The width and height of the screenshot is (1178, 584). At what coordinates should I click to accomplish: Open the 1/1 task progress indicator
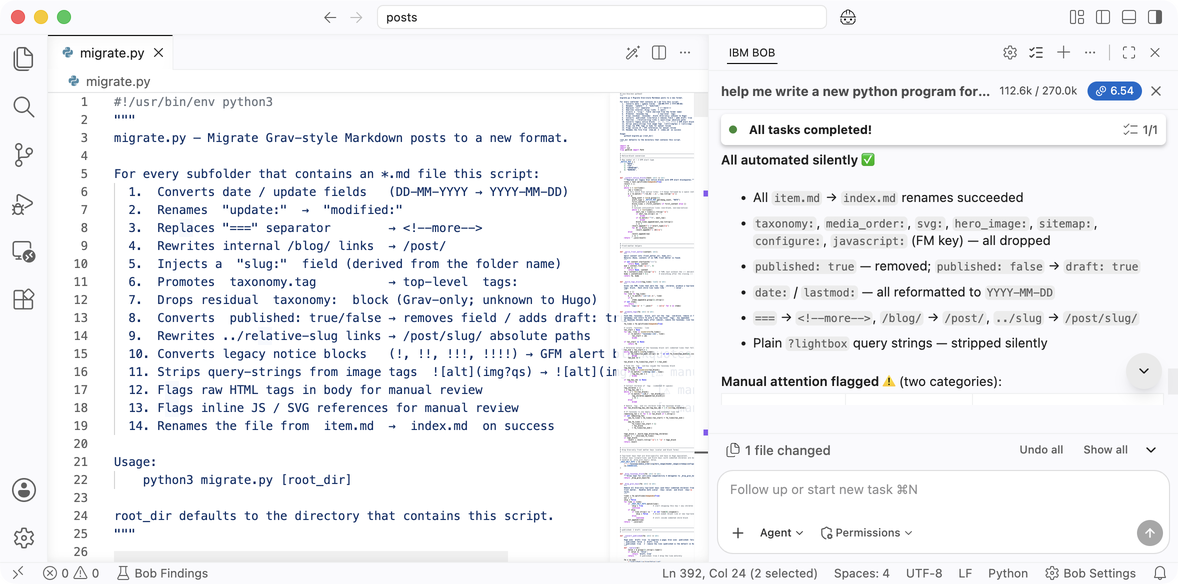[x=1140, y=130]
